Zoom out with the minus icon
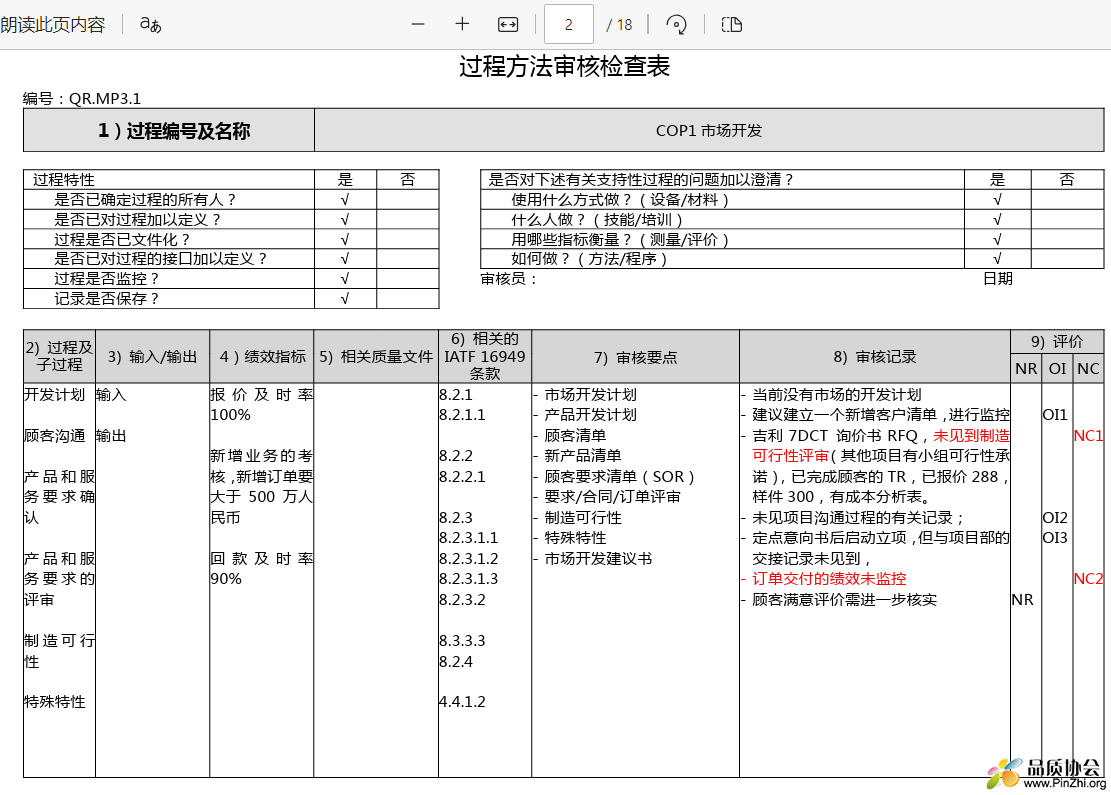Screen dimensions: 1111x795 (418, 25)
